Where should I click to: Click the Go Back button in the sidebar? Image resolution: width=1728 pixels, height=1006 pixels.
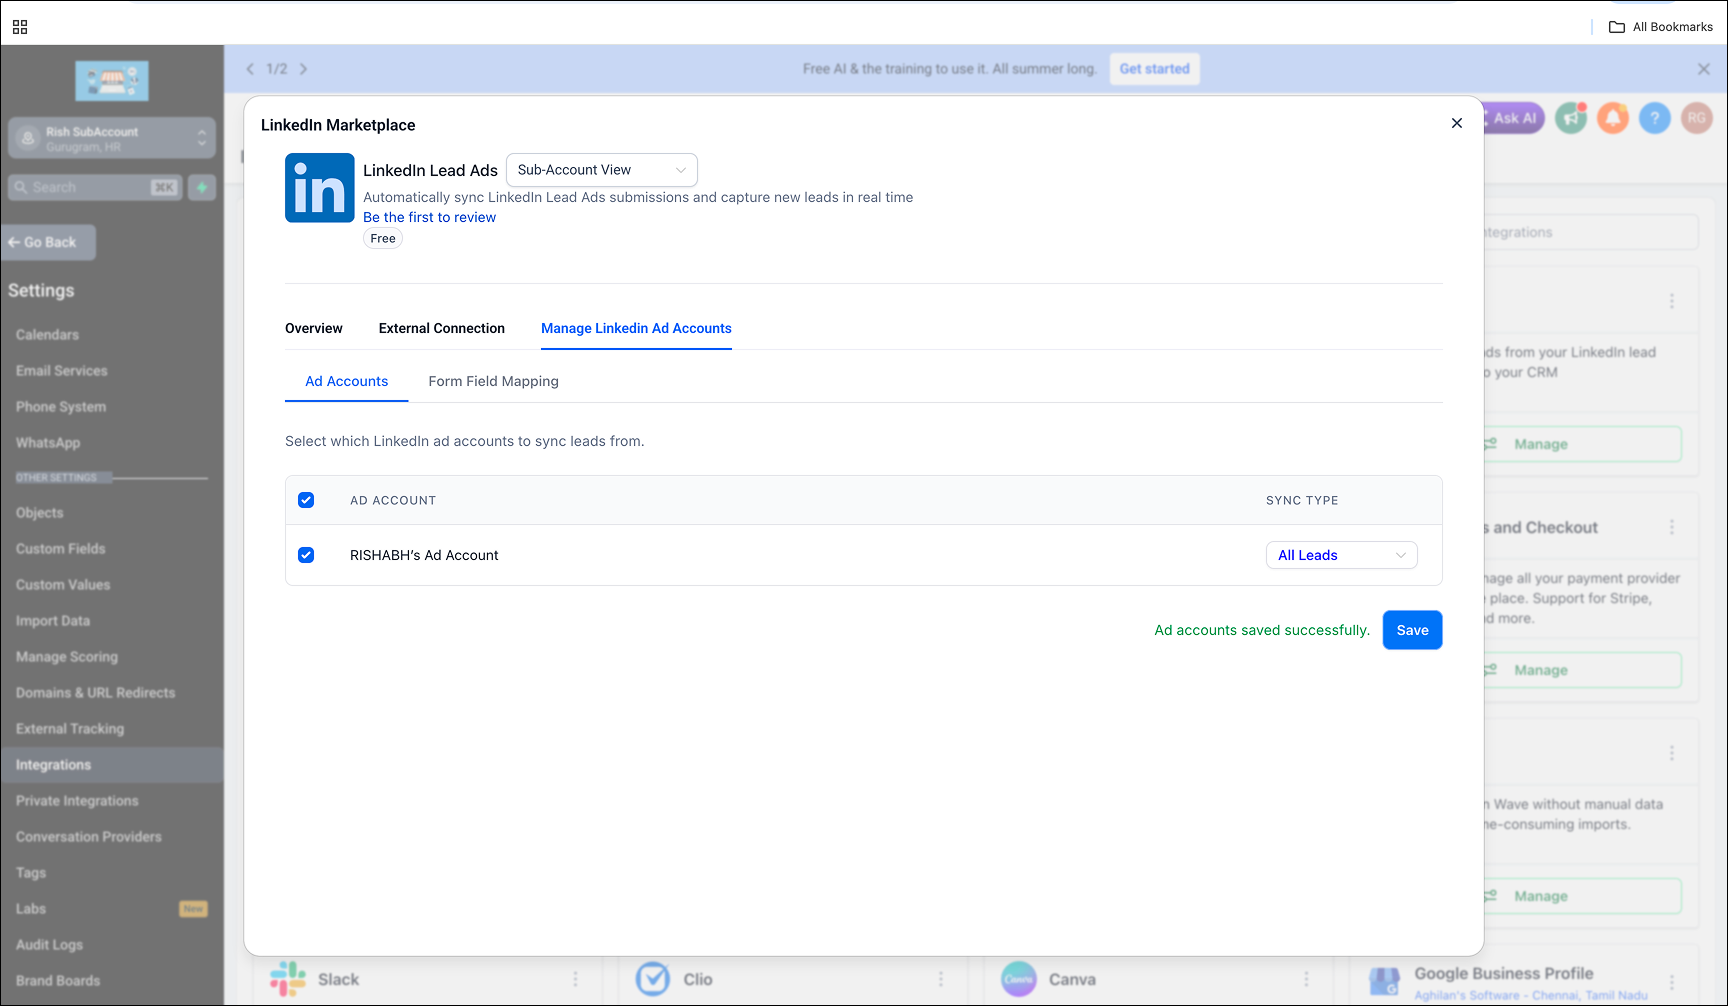pos(49,242)
